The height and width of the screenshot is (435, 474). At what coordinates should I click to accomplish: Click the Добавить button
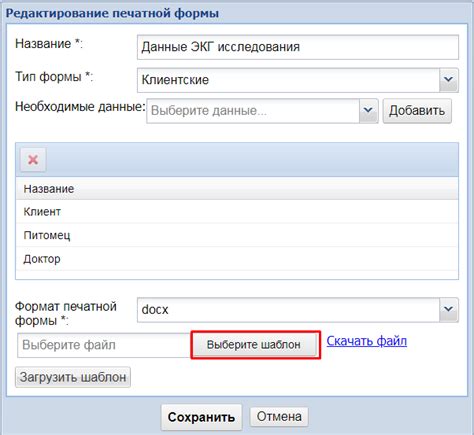[x=417, y=111]
